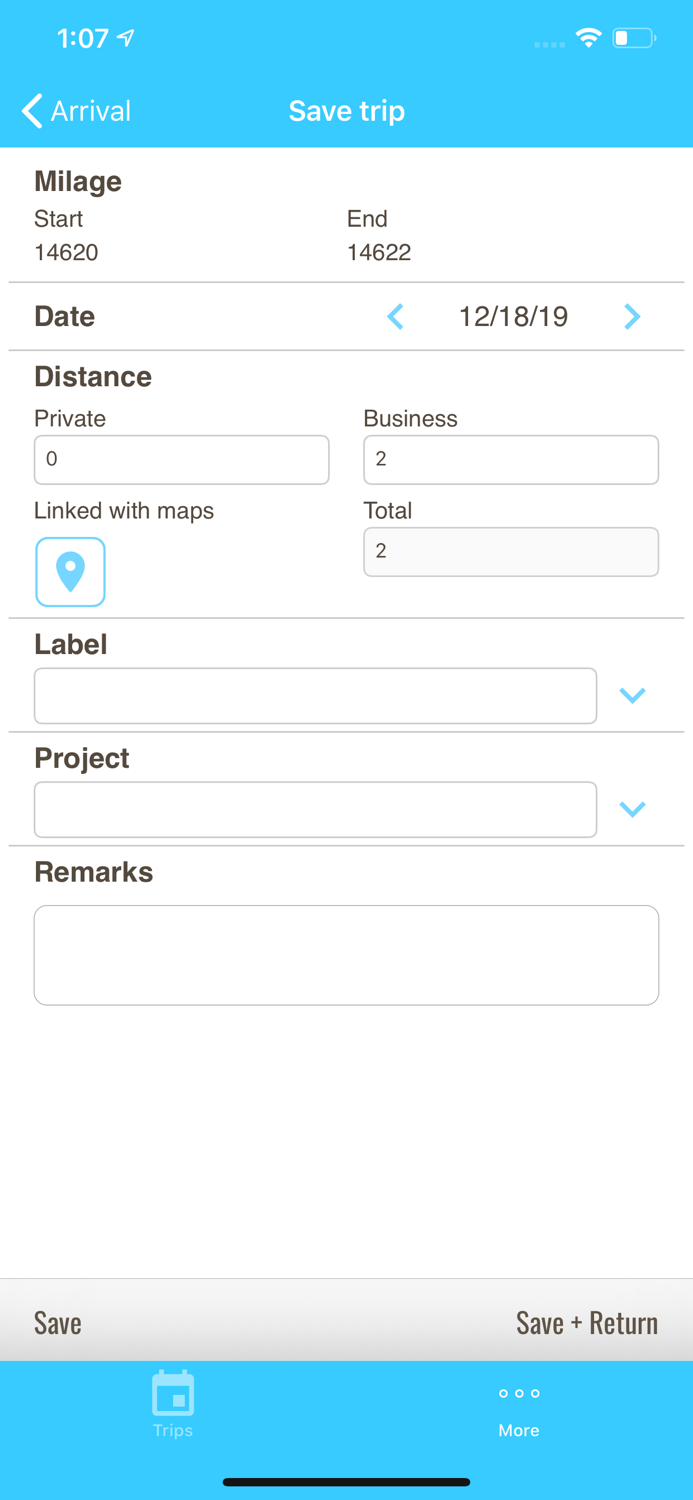Tap the battery status icon
693x1500 pixels.
click(x=634, y=39)
